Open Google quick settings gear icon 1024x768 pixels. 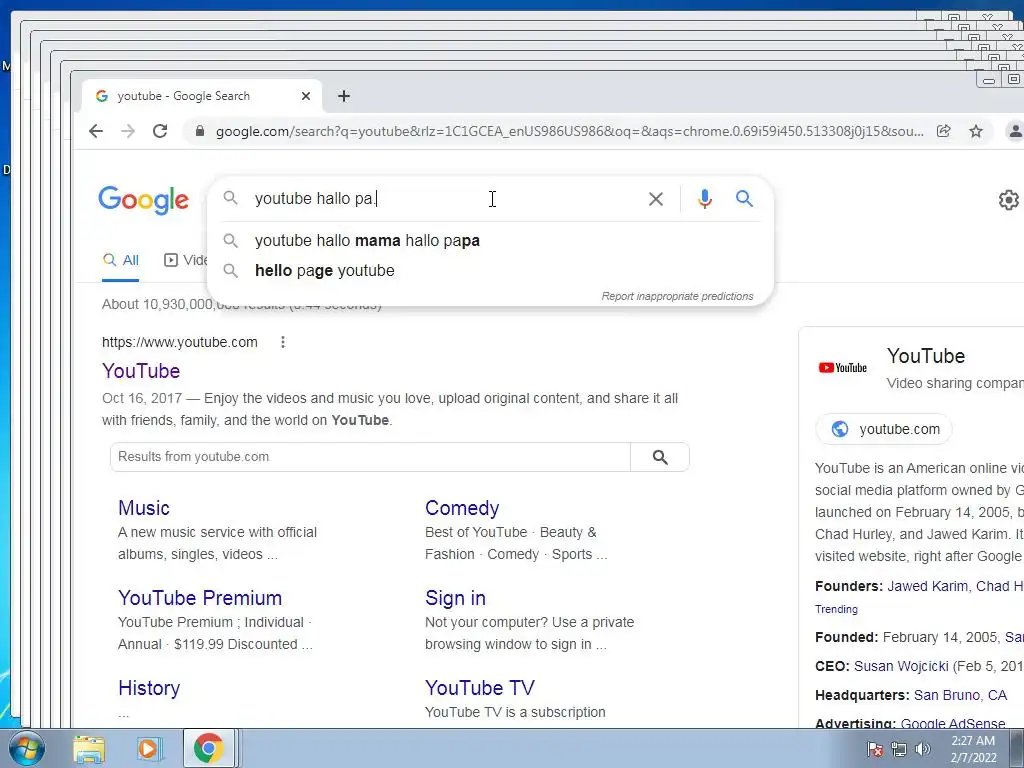(1008, 200)
